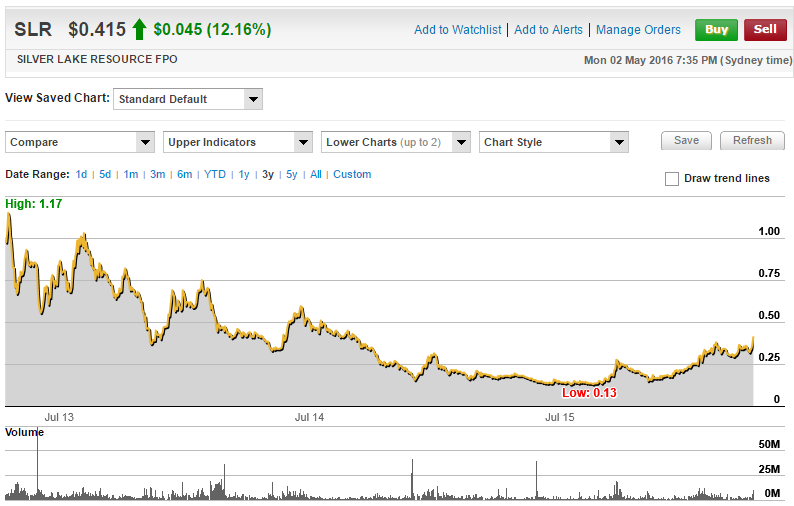Viewport: 794px width, 506px height.
Task: Switch date range to 5y
Action: point(291,174)
